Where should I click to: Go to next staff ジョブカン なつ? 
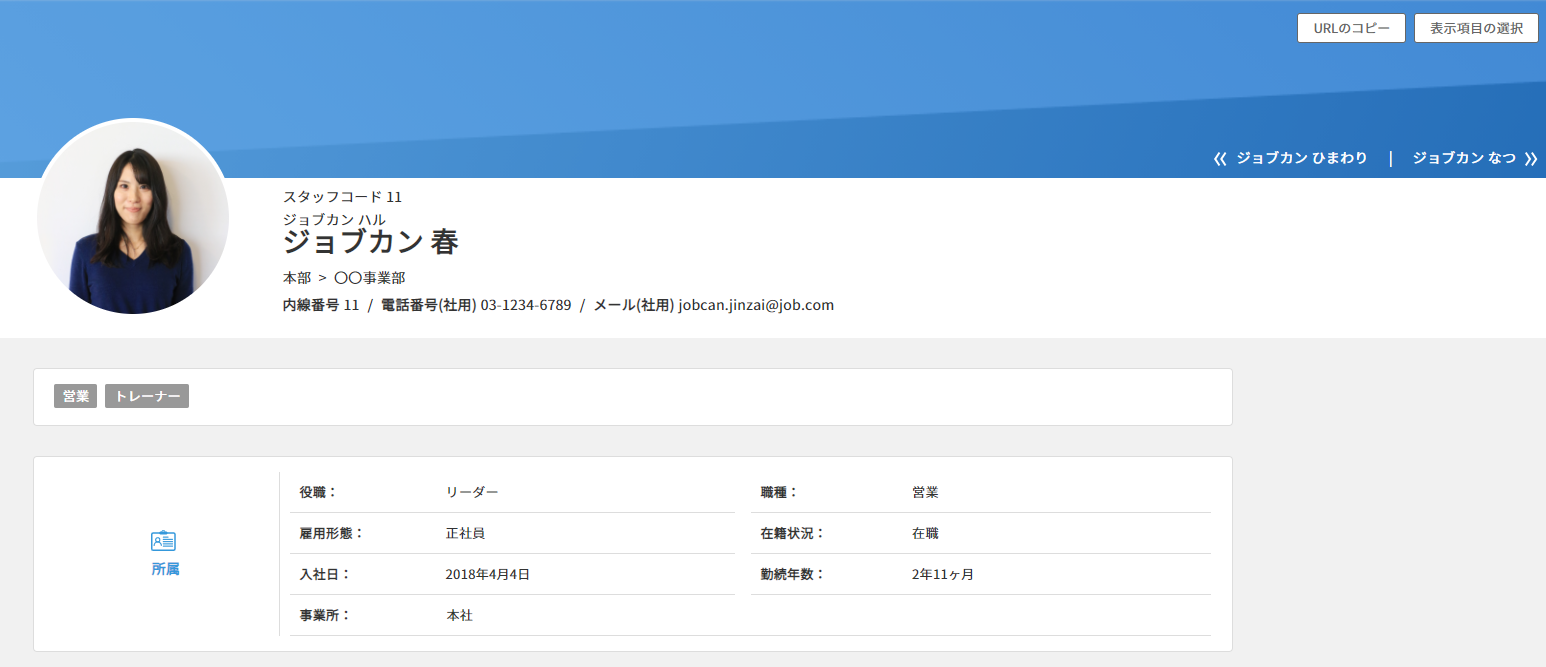(x=1464, y=159)
